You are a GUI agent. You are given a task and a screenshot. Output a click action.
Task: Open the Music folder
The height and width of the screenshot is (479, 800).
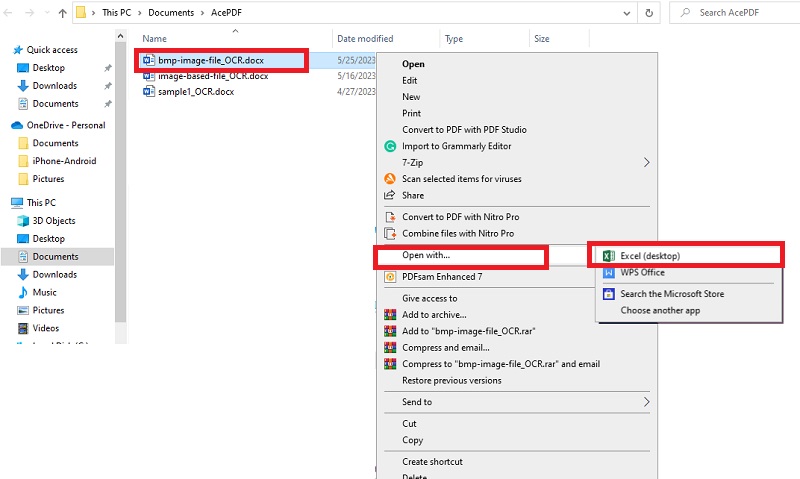click(44, 292)
